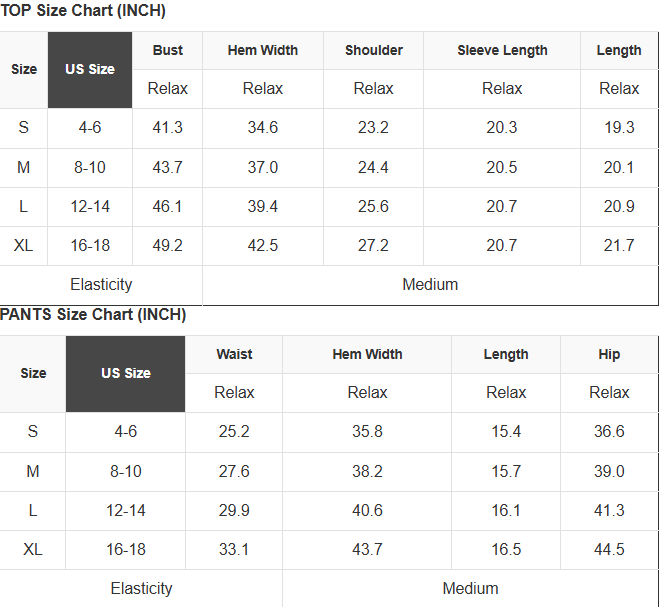Viewport: 659px width, 607px height.
Task: Select the TOP Size Chart (INCH) title
Action: 83,11
